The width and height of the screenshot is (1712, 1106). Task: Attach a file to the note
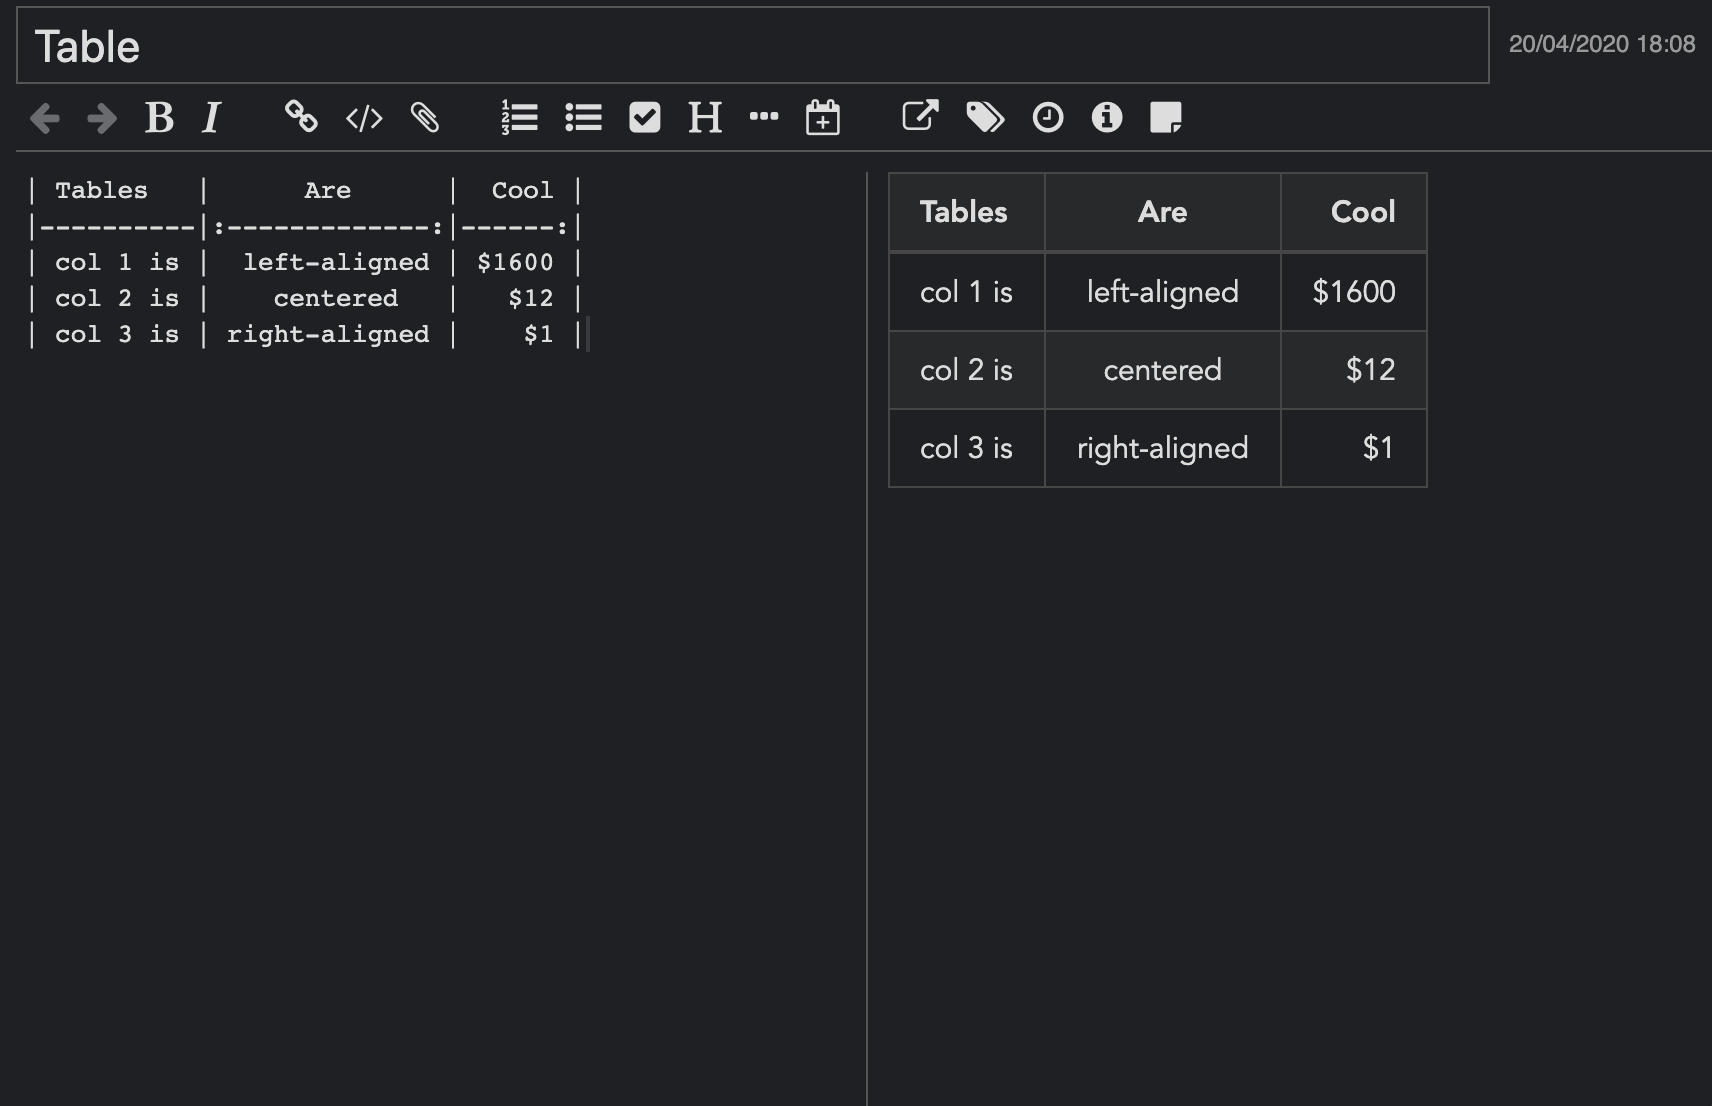[x=424, y=118]
